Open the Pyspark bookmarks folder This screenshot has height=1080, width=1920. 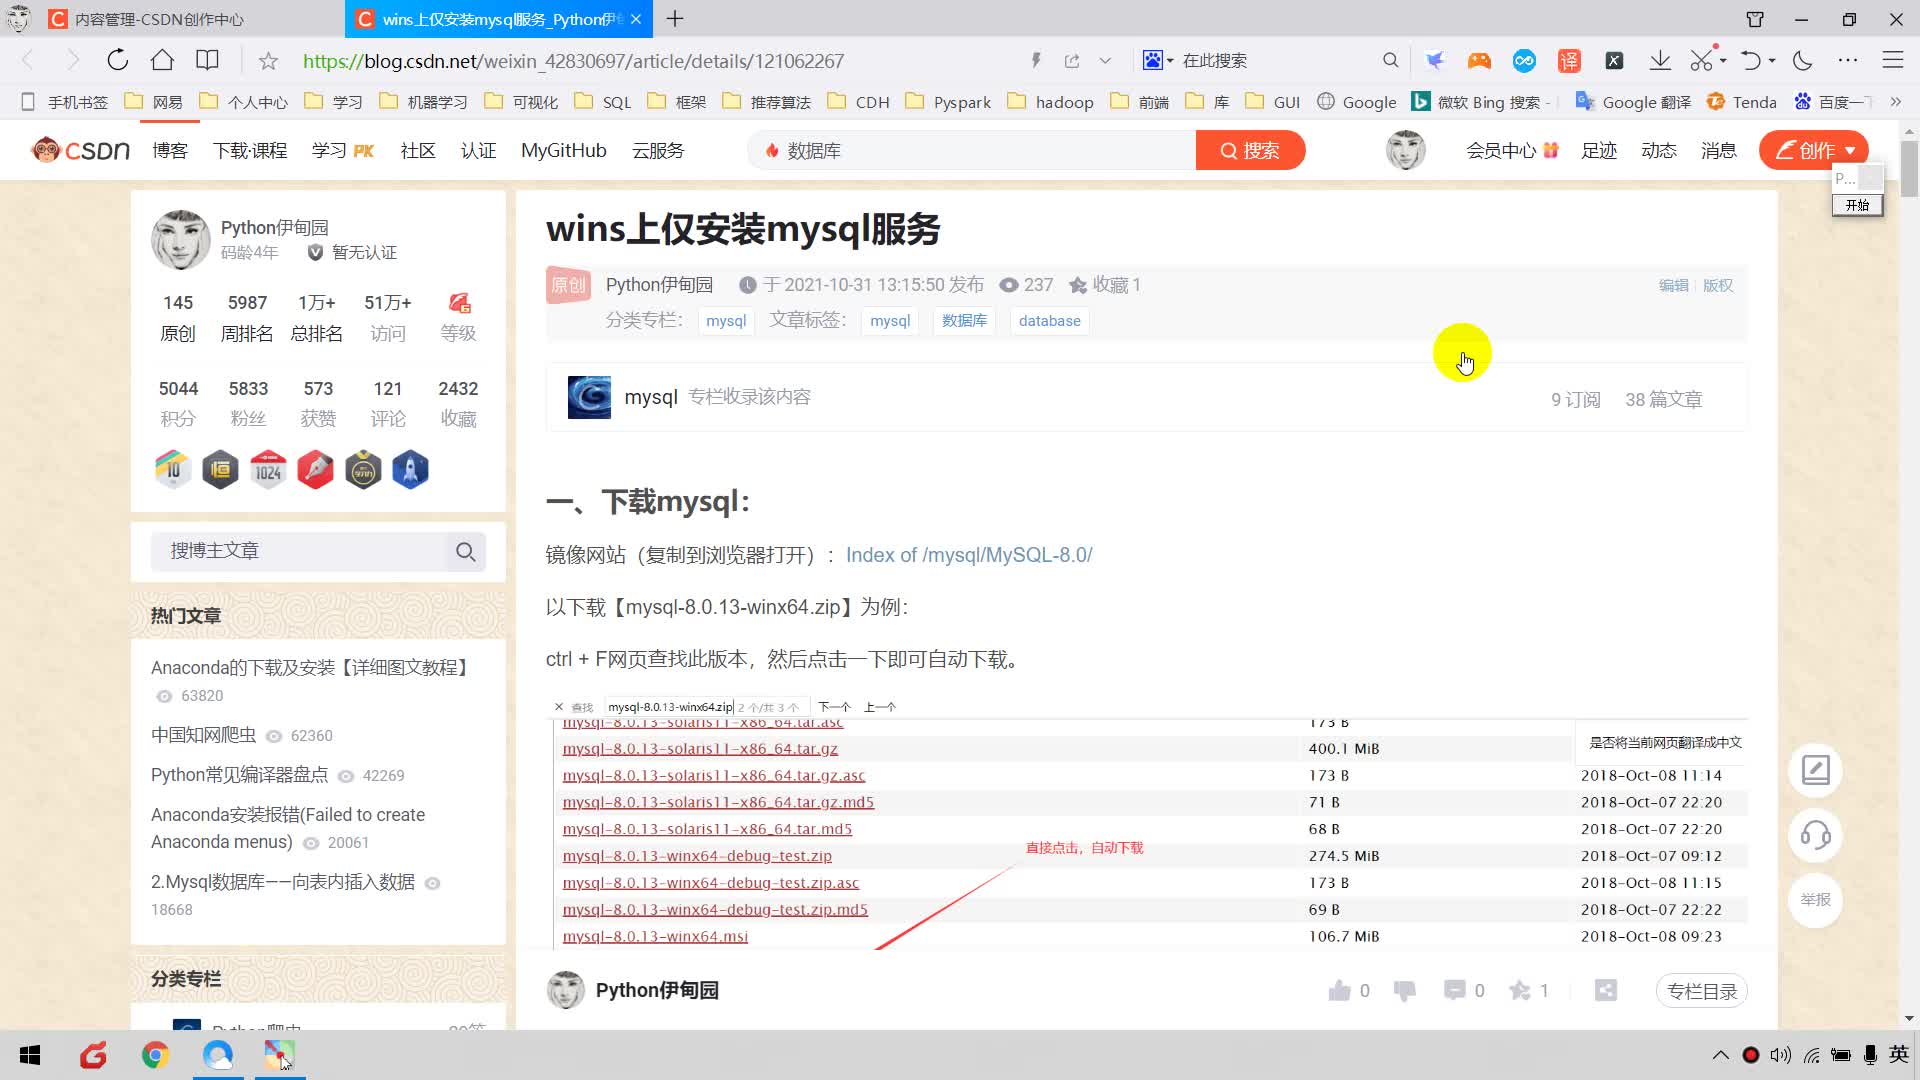pyautogui.click(x=949, y=102)
